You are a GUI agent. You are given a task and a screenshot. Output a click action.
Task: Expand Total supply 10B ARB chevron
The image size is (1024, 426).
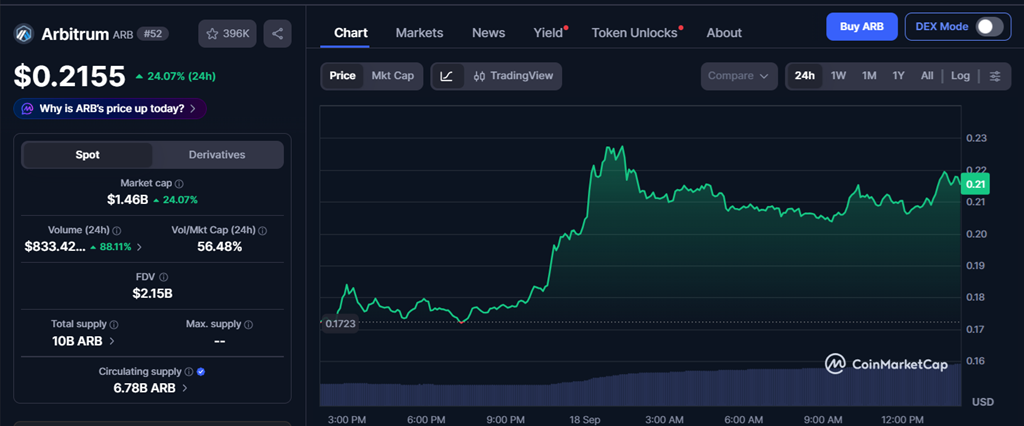pyautogui.click(x=112, y=341)
